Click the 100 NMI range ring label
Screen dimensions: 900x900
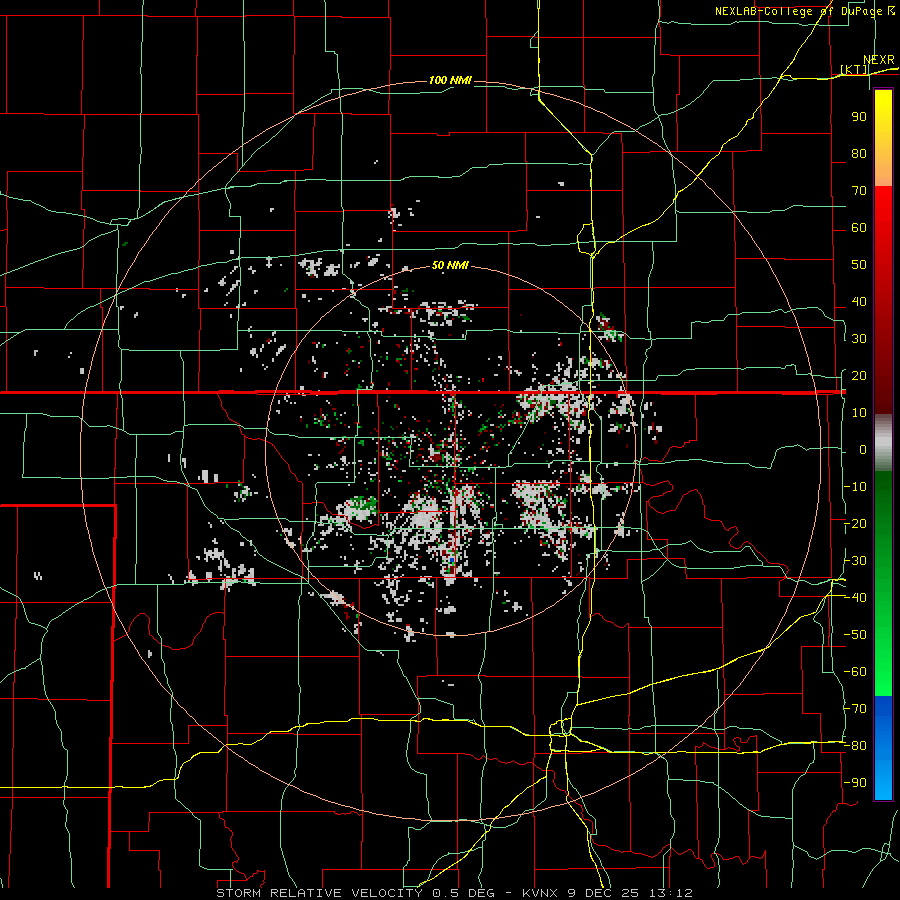coord(450,80)
